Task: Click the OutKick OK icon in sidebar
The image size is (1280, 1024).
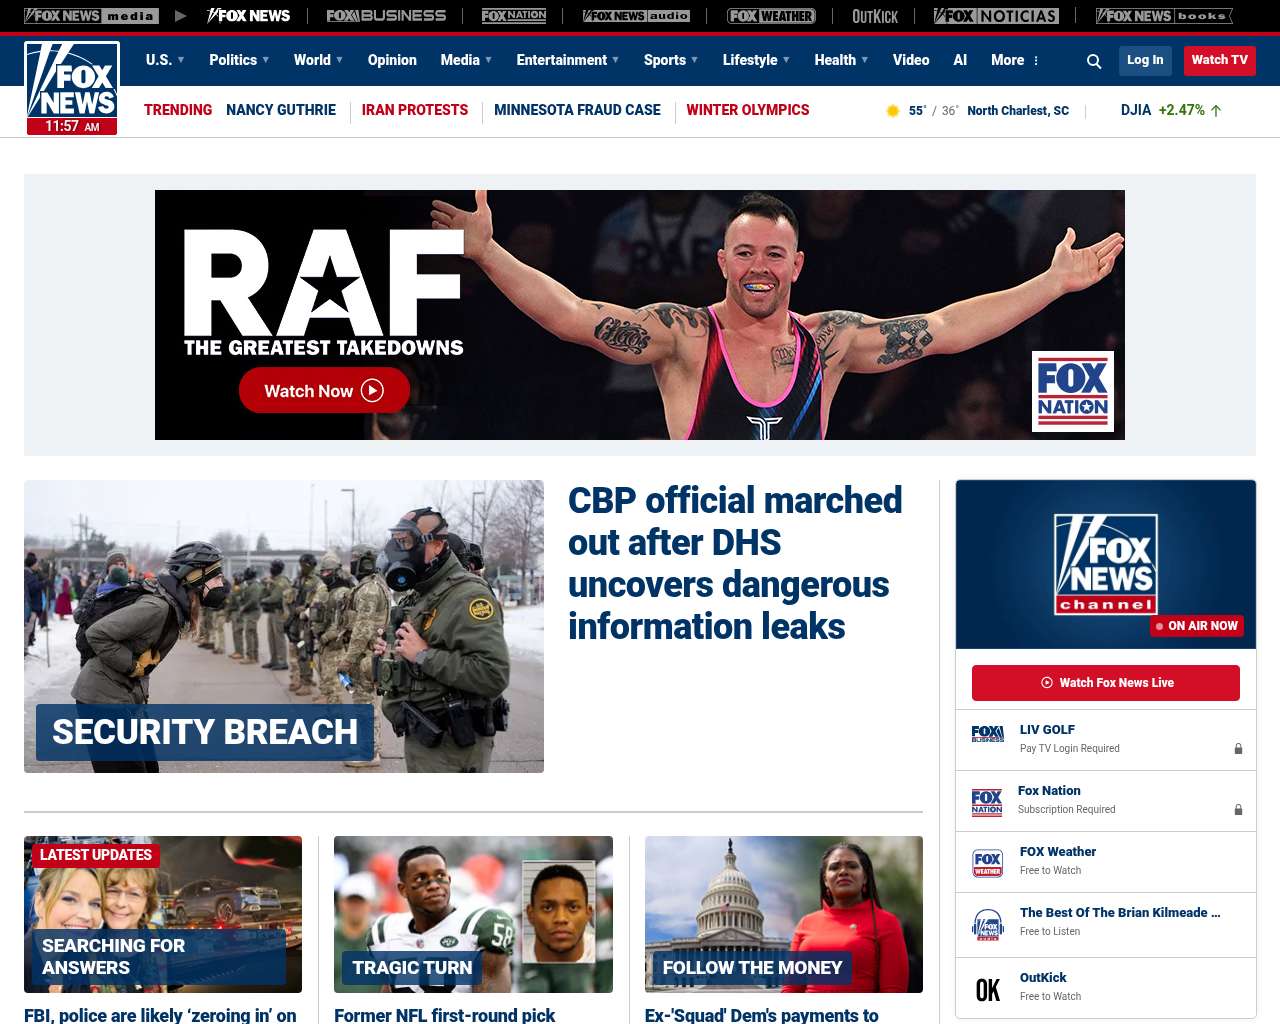Action: point(988,990)
